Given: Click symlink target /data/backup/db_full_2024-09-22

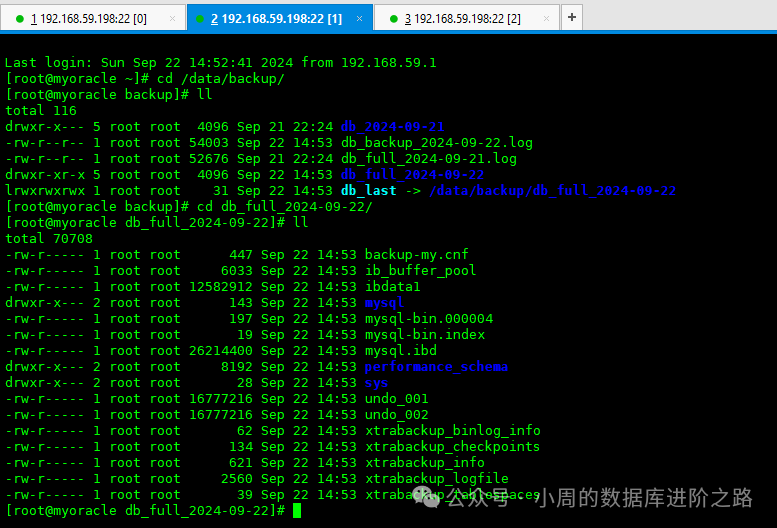Looking at the screenshot, I should [x=553, y=190].
